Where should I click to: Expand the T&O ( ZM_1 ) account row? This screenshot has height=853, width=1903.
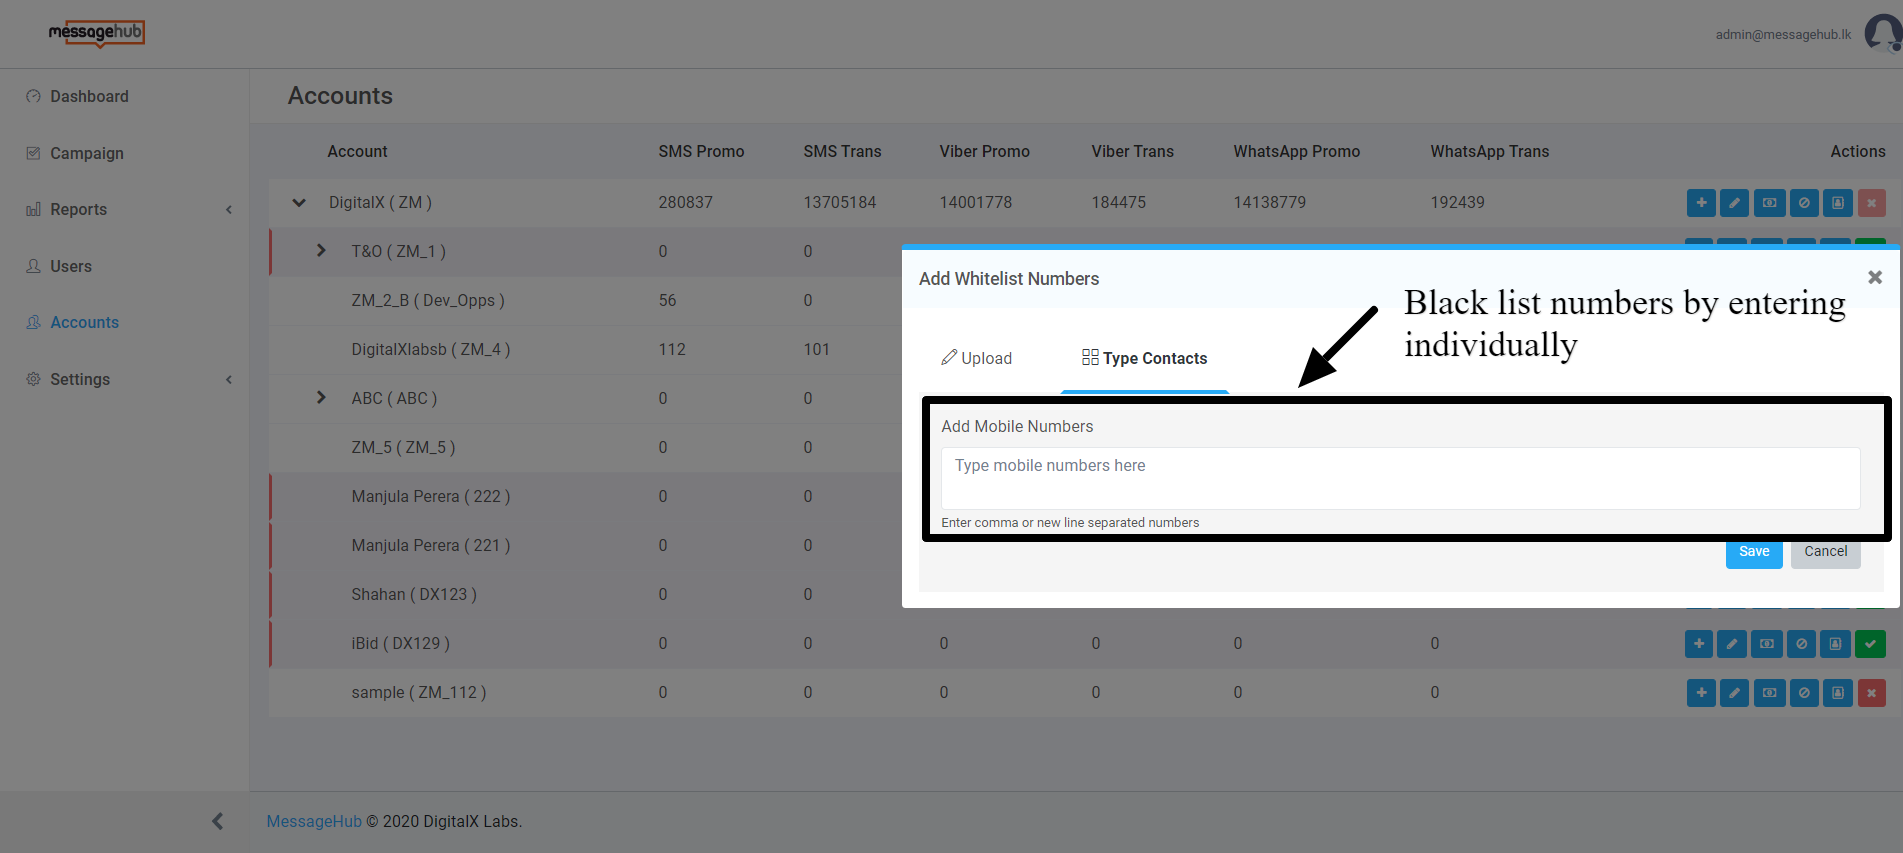tap(321, 251)
